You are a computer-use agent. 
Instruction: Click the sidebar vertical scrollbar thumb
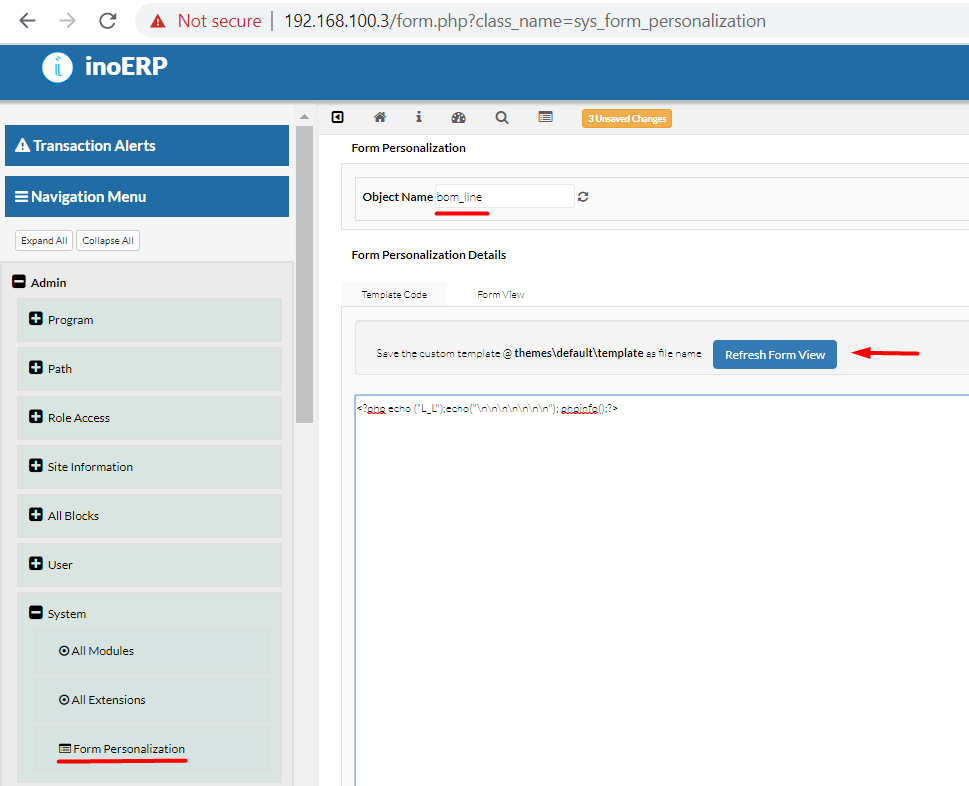[x=304, y=274]
